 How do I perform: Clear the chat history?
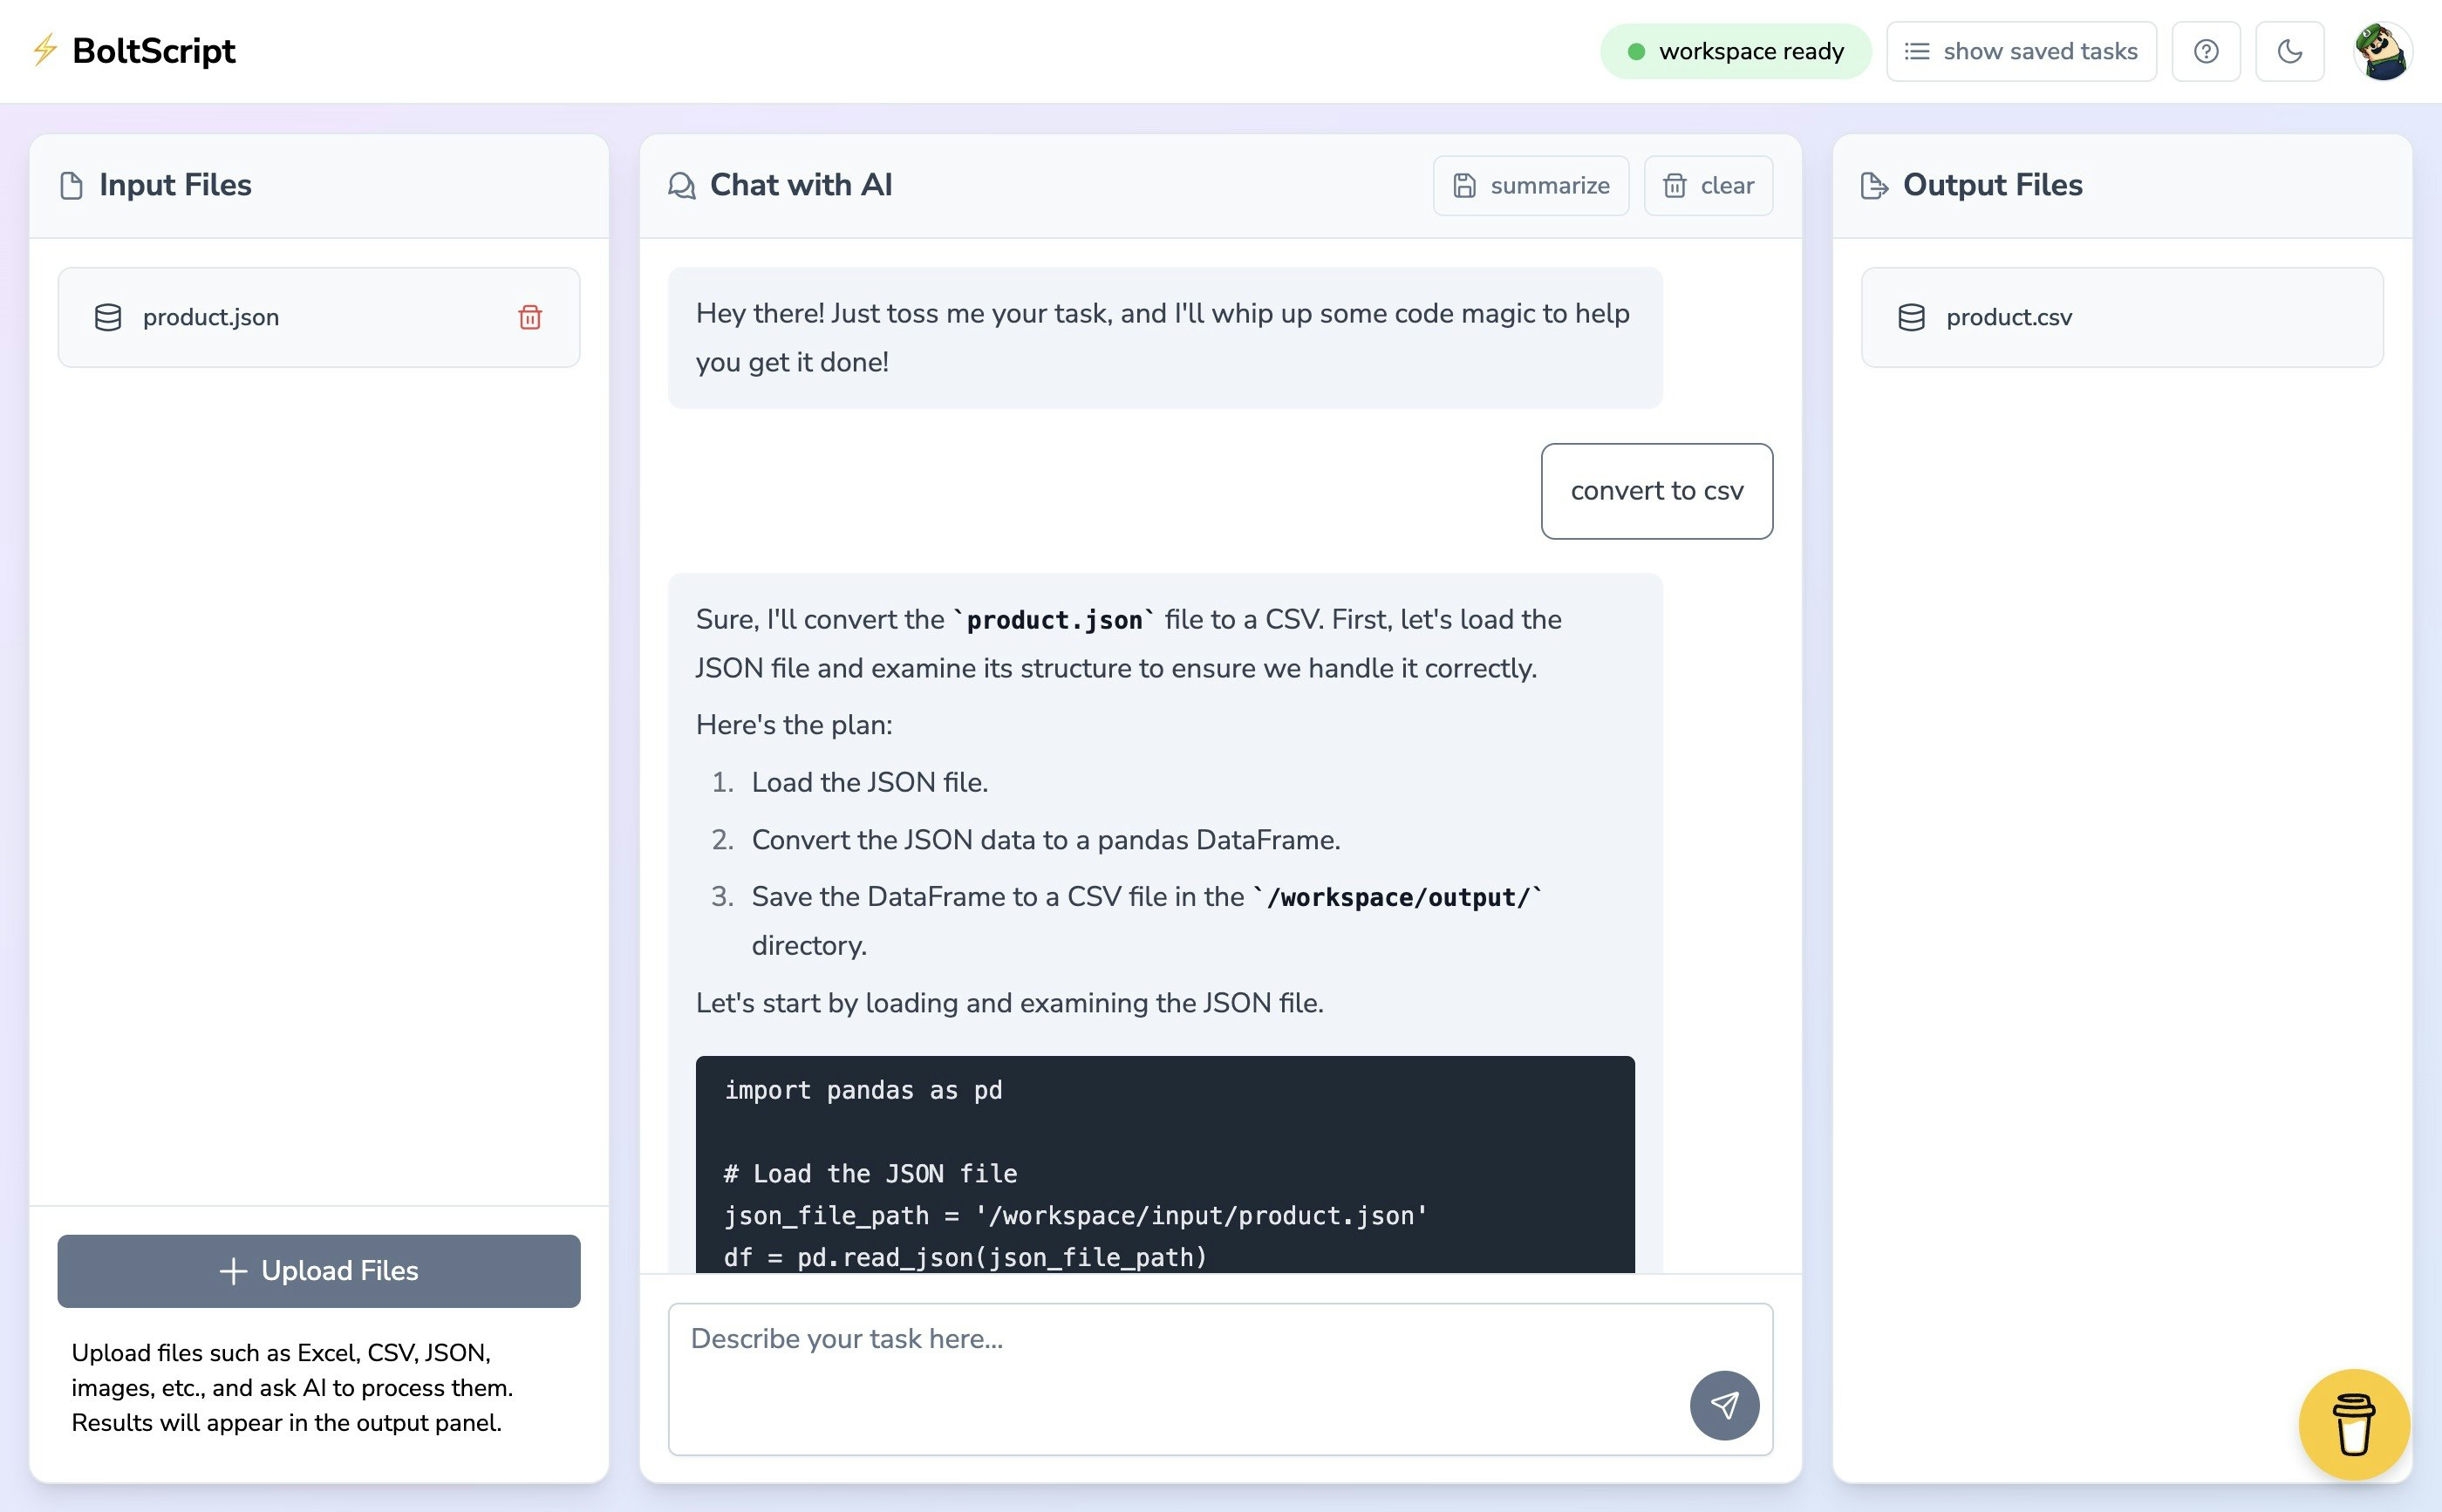[x=1708, y=186]
